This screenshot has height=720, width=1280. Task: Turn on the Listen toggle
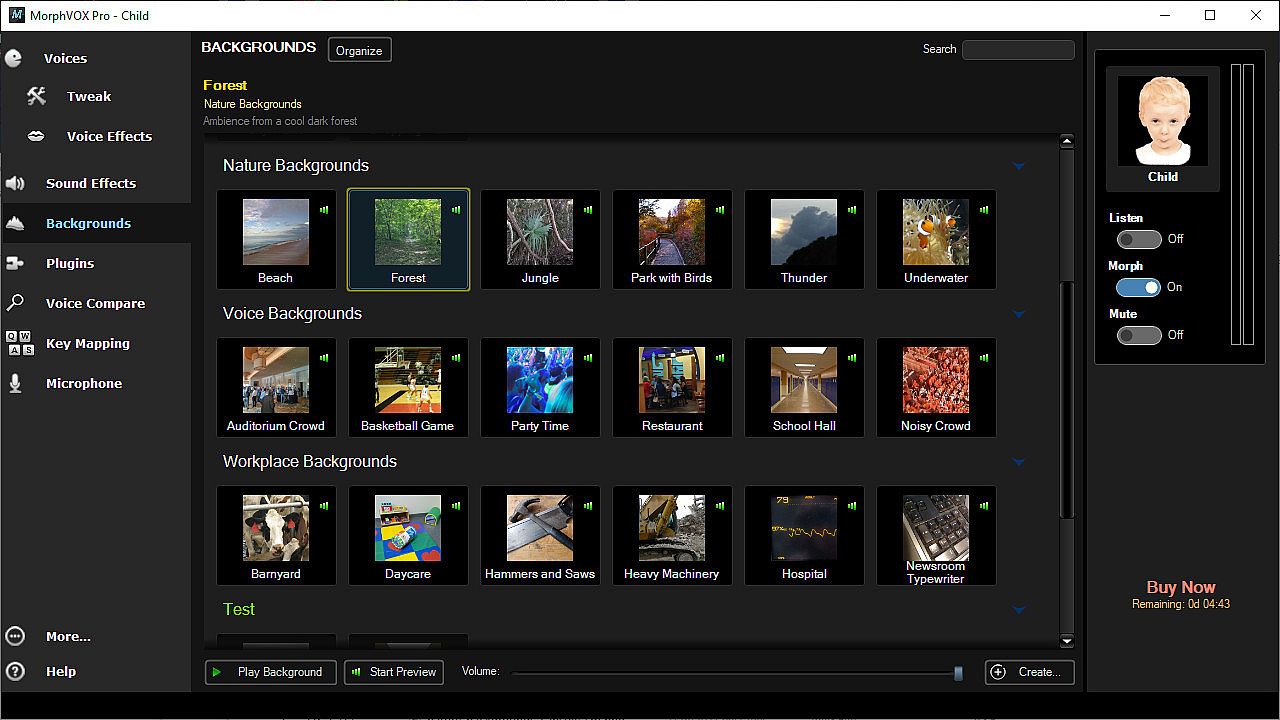point(1139,239)
